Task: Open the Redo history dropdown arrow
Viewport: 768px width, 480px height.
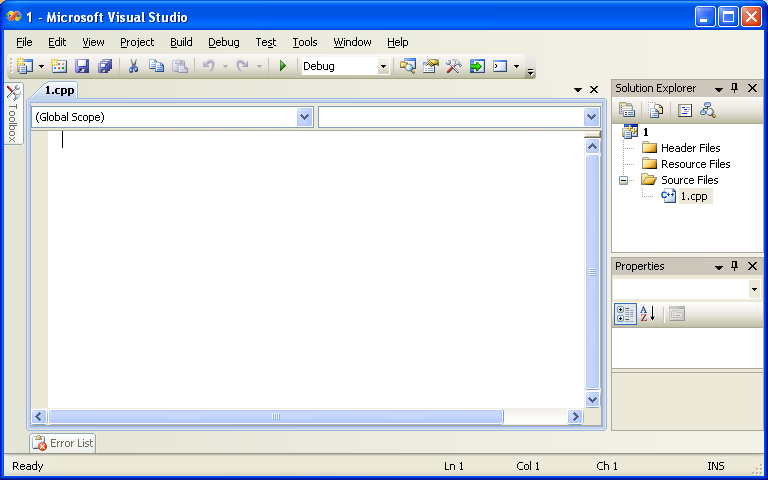Action: click(x=259, y=66)
